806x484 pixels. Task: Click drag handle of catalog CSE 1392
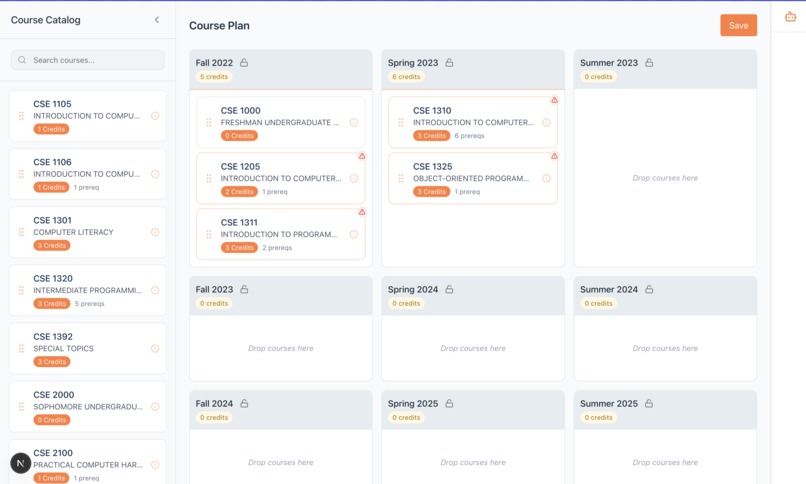pyautogui.click(x=21, y=348)
